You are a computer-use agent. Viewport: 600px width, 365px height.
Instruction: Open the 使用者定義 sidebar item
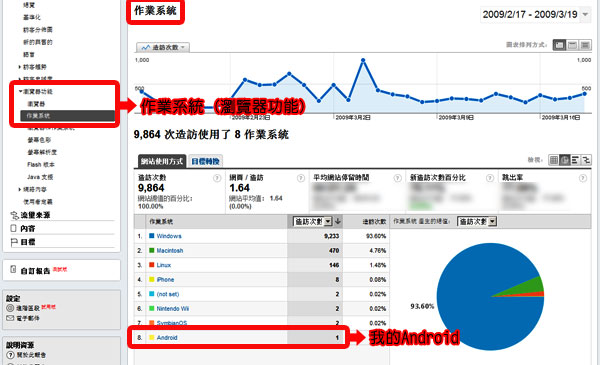38,202
